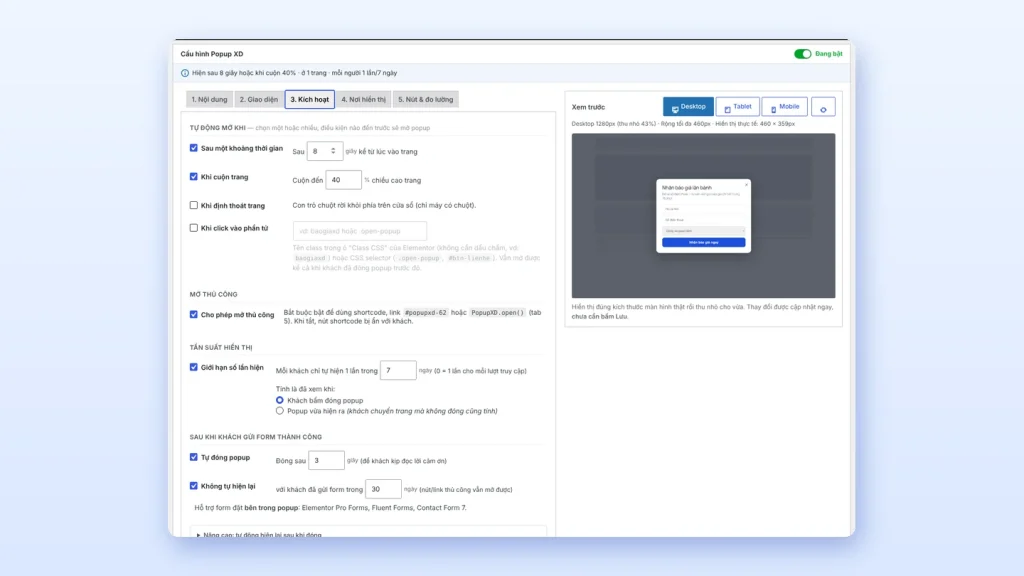Focus the form-submitted days field showing 30
1024x576 pixels.
[383, 489]
